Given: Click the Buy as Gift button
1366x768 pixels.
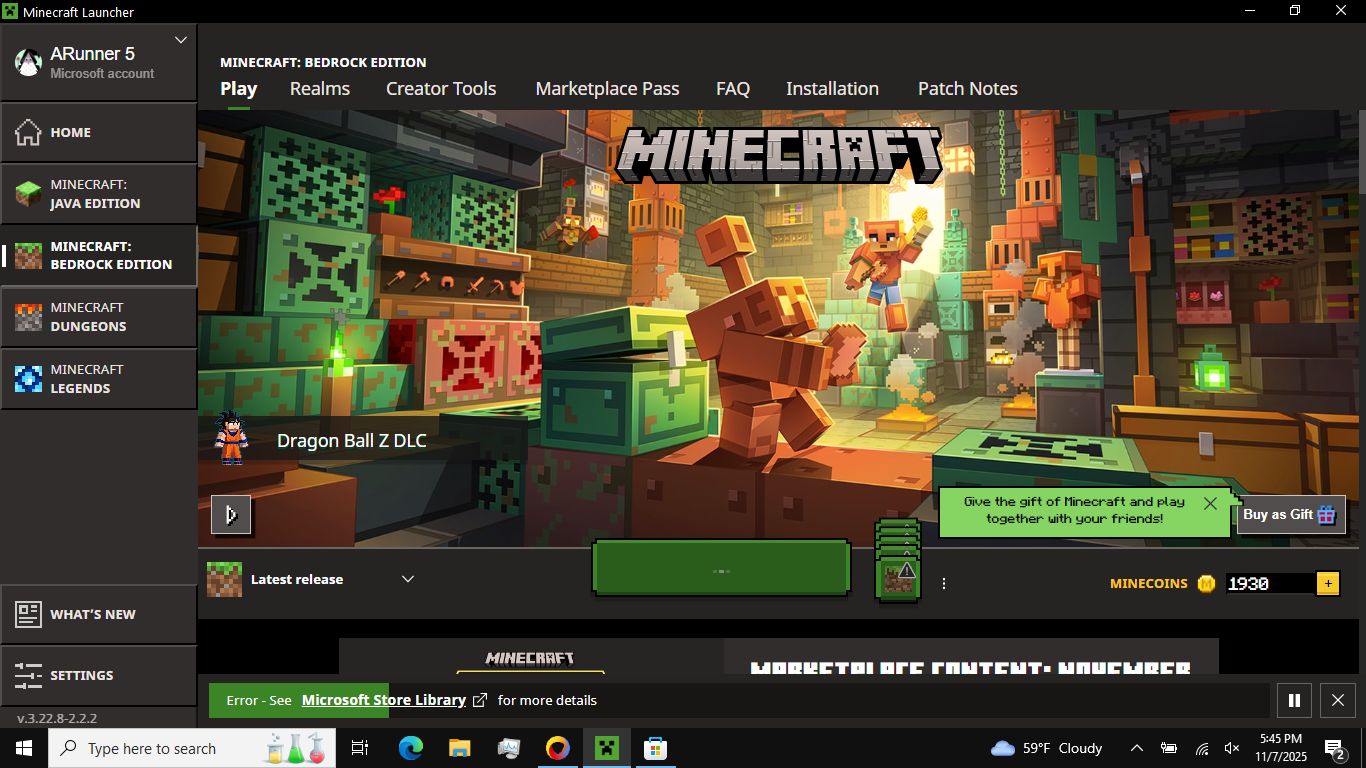Looking at the screenshot, I should (x=1290, y=515).
